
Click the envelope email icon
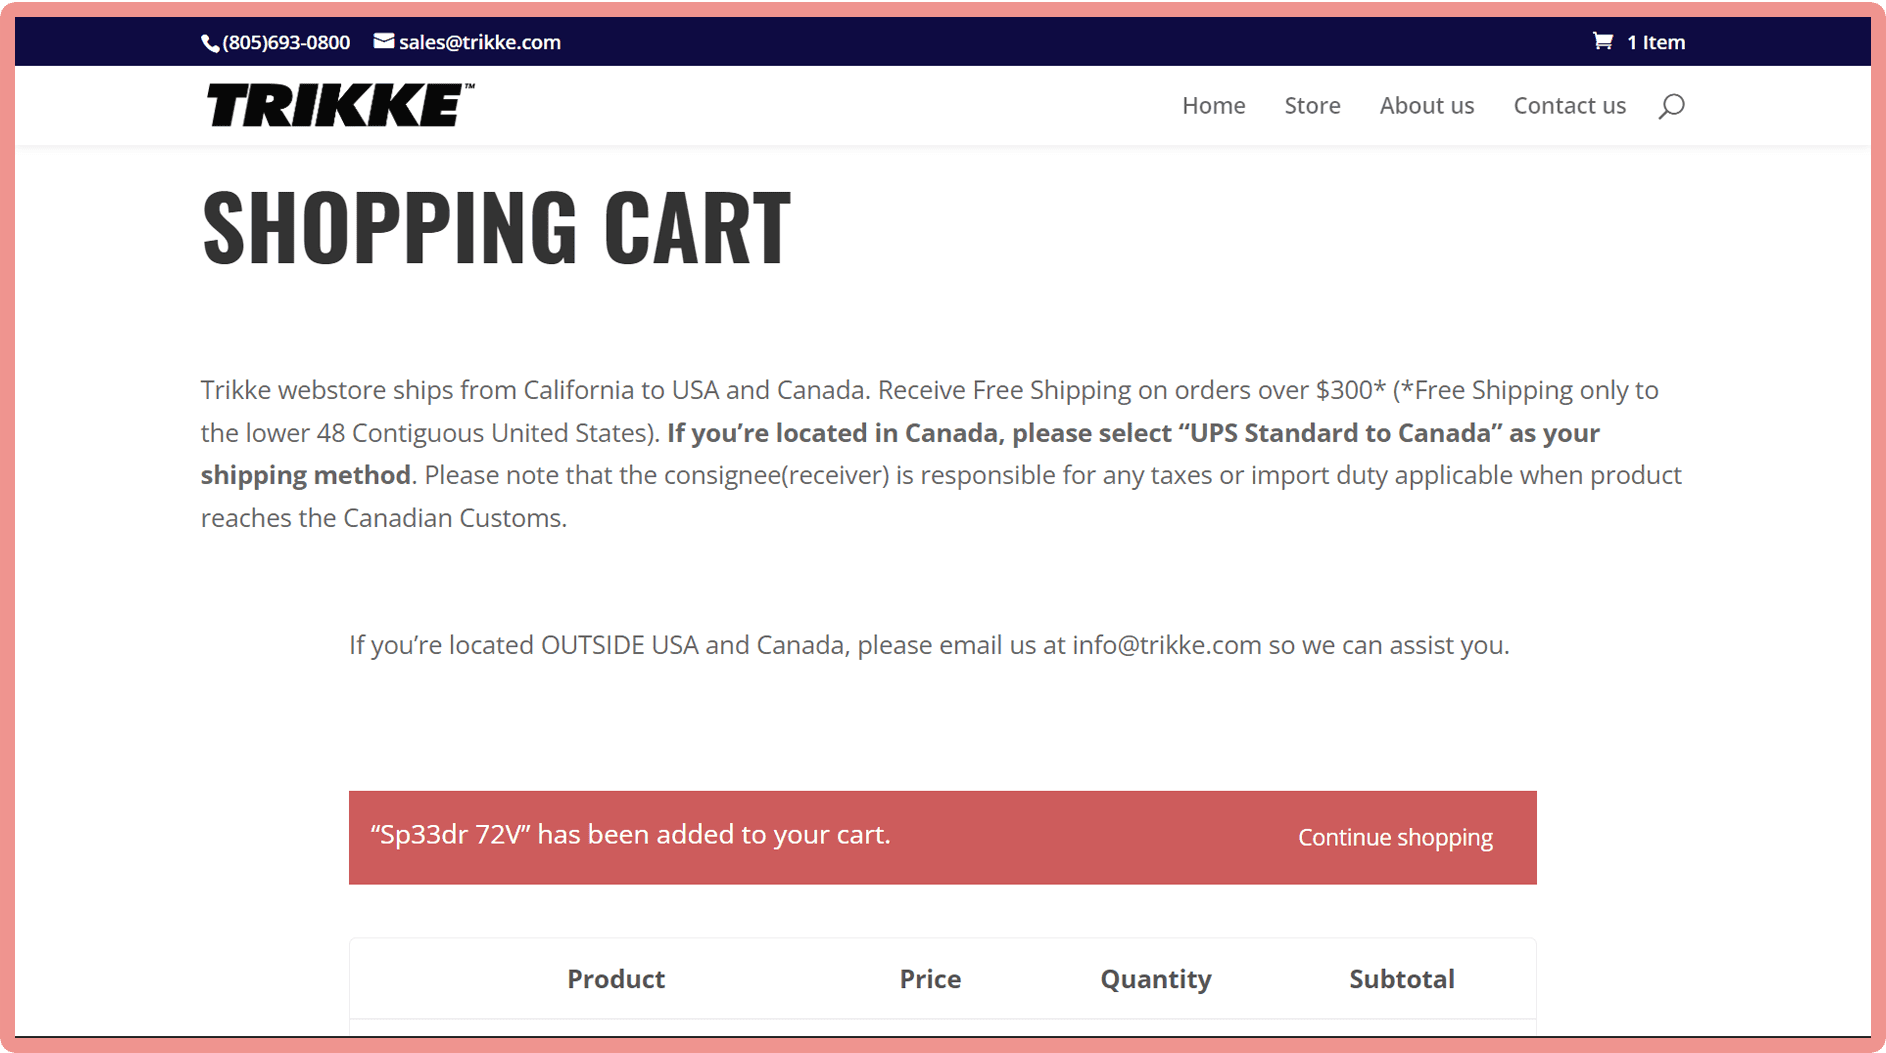tap(383, 42)
